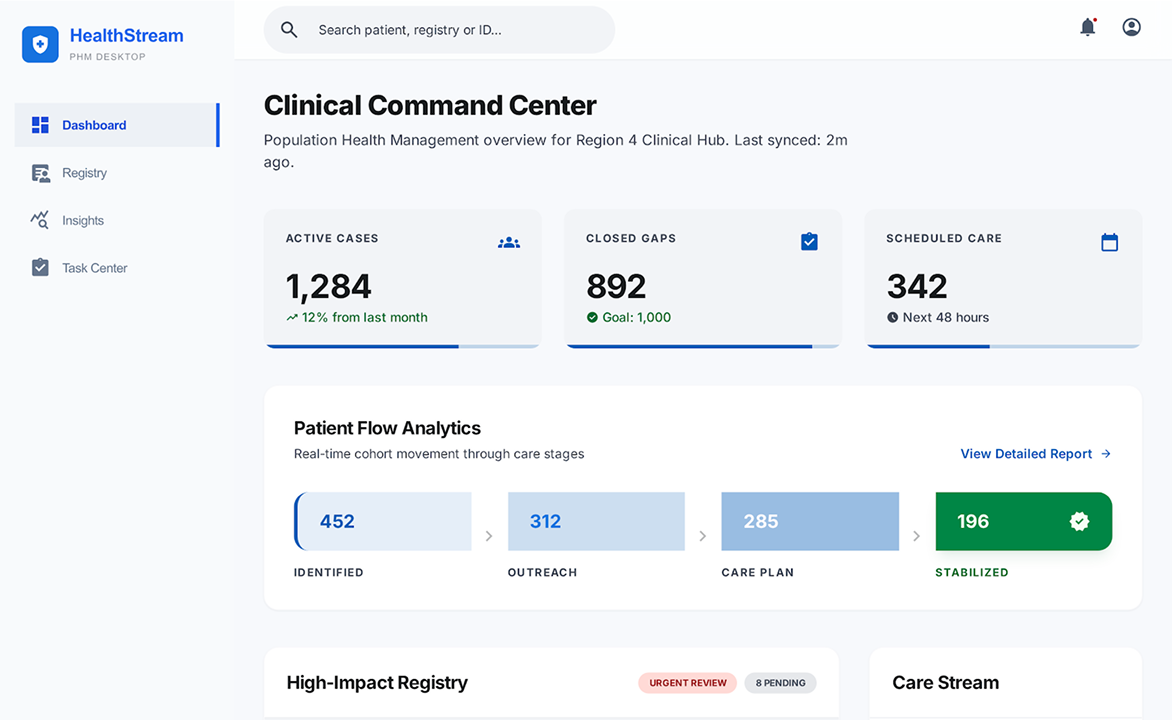The width and height of the screenshot is (1172, 720).
Task: Open the notifications bell with red alert dot
Action: click(1088, 27)
